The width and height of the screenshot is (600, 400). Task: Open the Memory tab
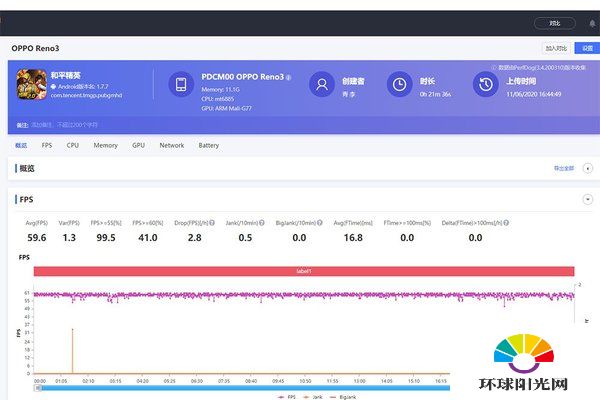coord(106,145)
